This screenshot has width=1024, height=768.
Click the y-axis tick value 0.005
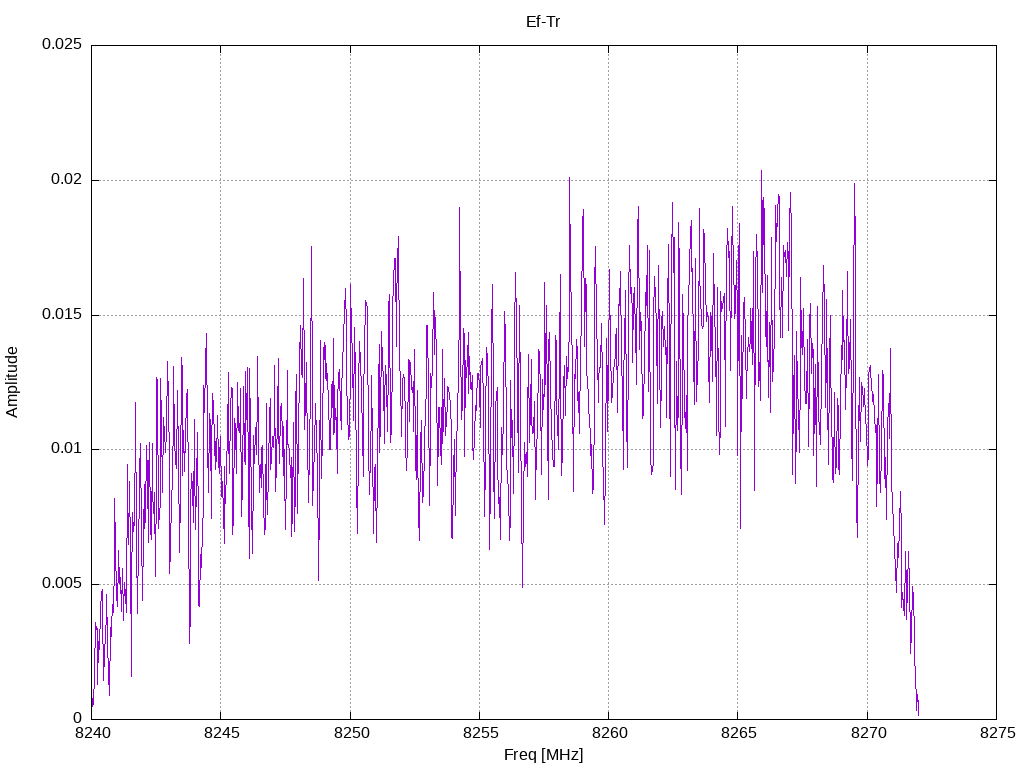[62, 583]
